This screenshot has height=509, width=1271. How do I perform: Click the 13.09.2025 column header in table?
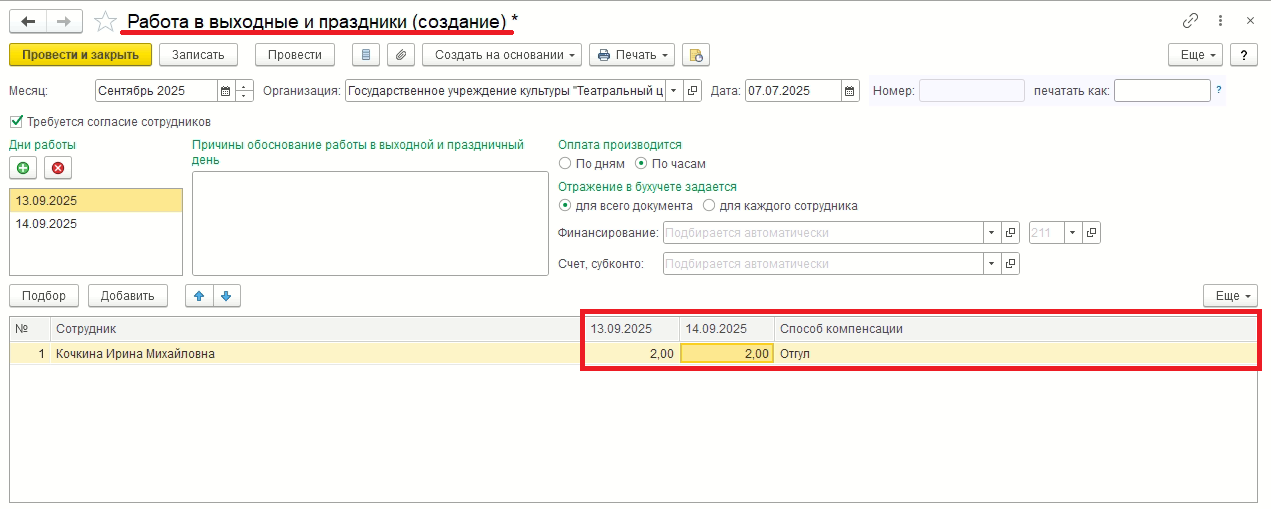point(632,328)
